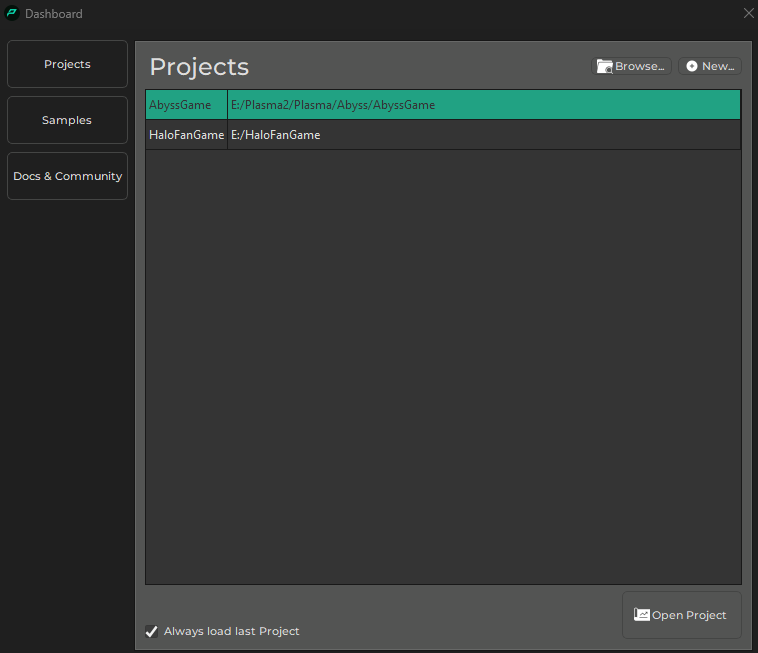Click the icon on the Open Project button
This screenshot has height=653, width=758.
coord(642,615)
